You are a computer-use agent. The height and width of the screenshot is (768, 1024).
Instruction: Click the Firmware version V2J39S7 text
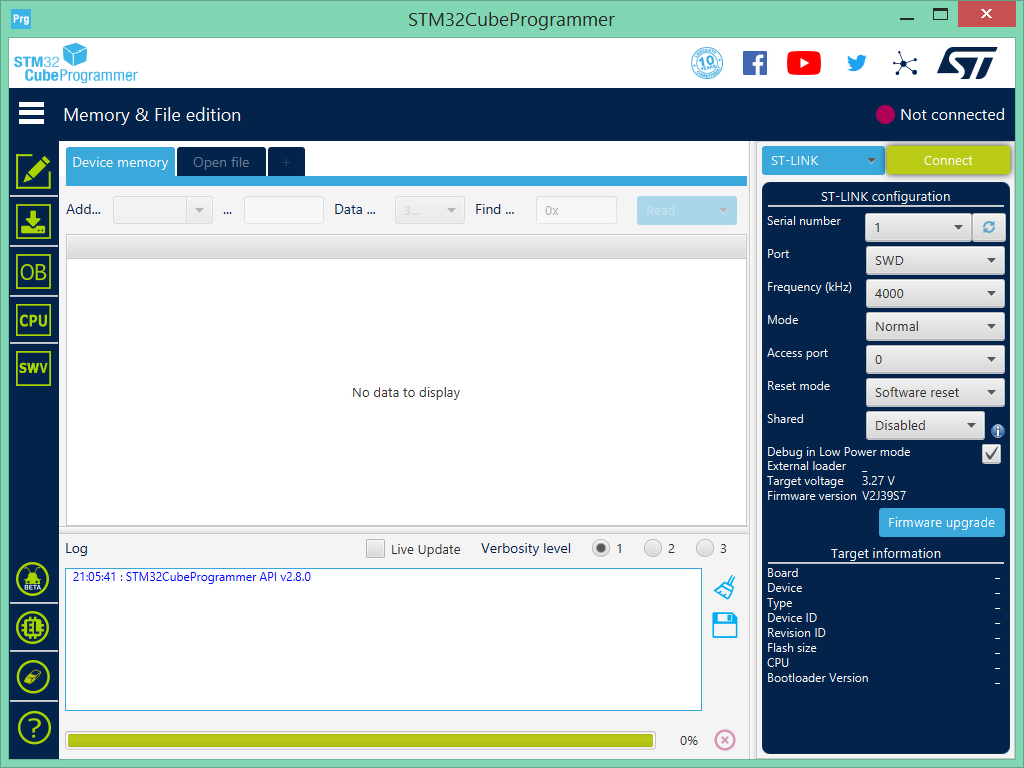tap(884, 496)
